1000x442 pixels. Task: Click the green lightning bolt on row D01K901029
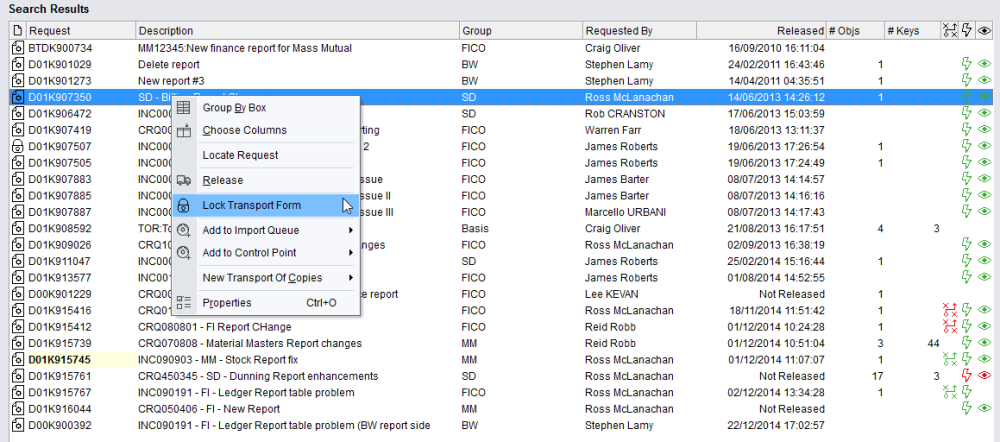click(x=967, y=64)
